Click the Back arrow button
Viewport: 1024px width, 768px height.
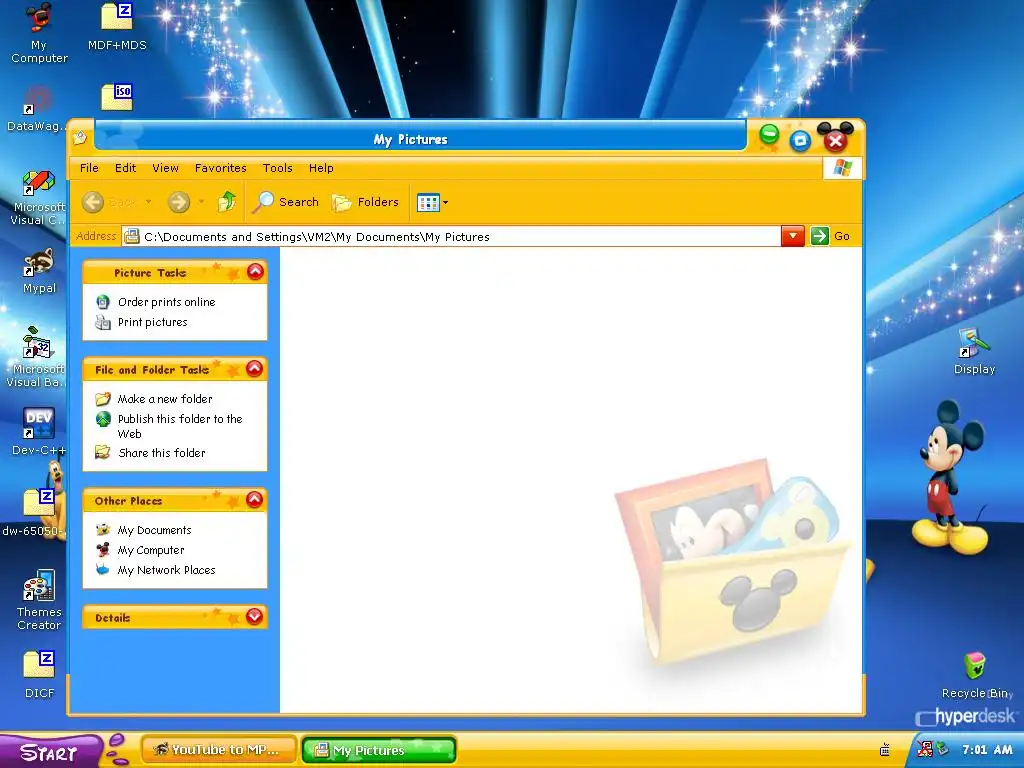93,202
